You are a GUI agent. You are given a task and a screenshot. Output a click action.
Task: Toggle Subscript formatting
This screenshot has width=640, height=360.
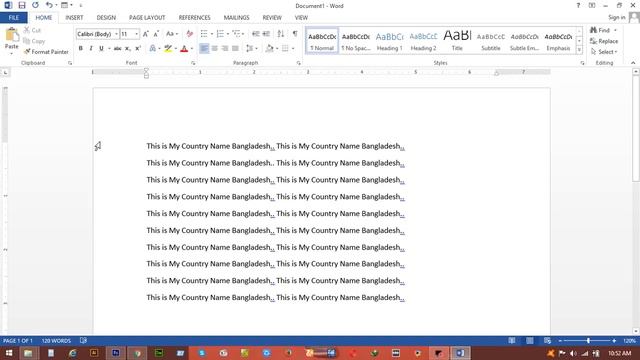127,49
